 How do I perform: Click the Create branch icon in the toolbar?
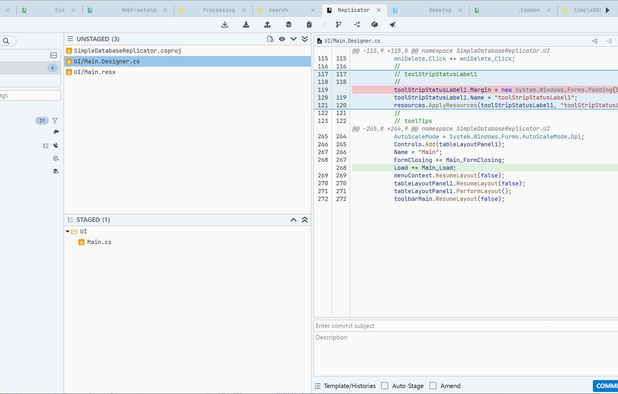338,24
